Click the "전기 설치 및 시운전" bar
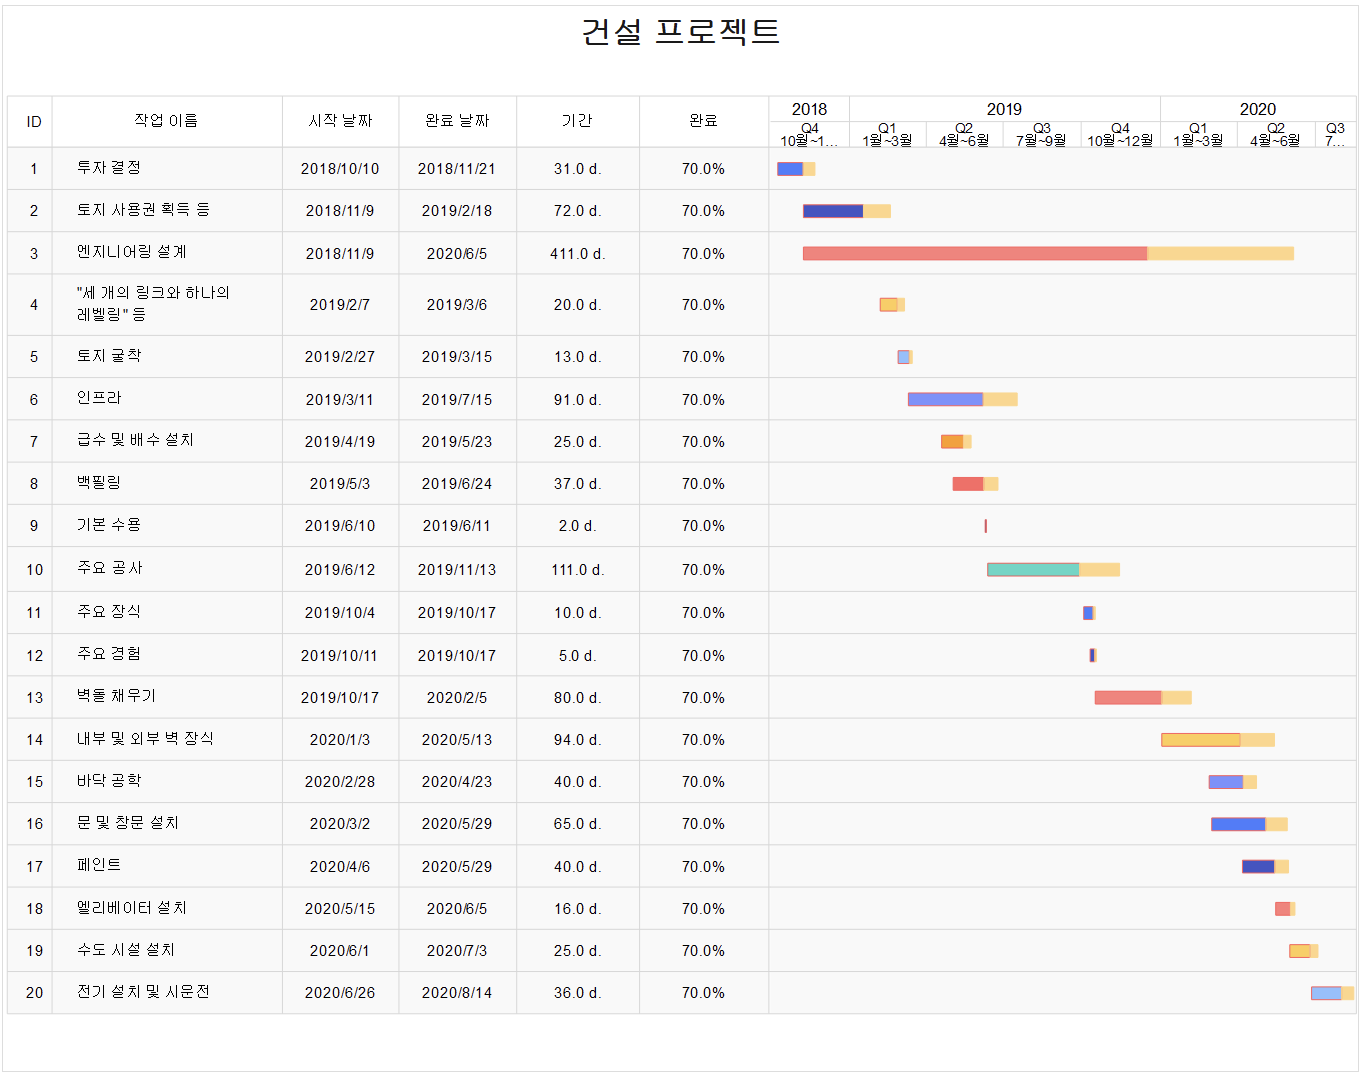 [1330, 992]
